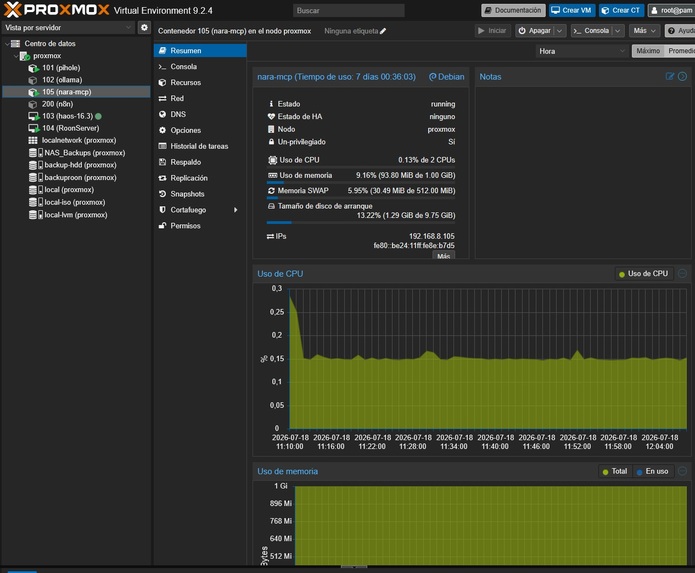The height and width of the screenshot is (573, 695).
Task: Expand the Cortafuego submenu arrow
Action: [235, 210]
